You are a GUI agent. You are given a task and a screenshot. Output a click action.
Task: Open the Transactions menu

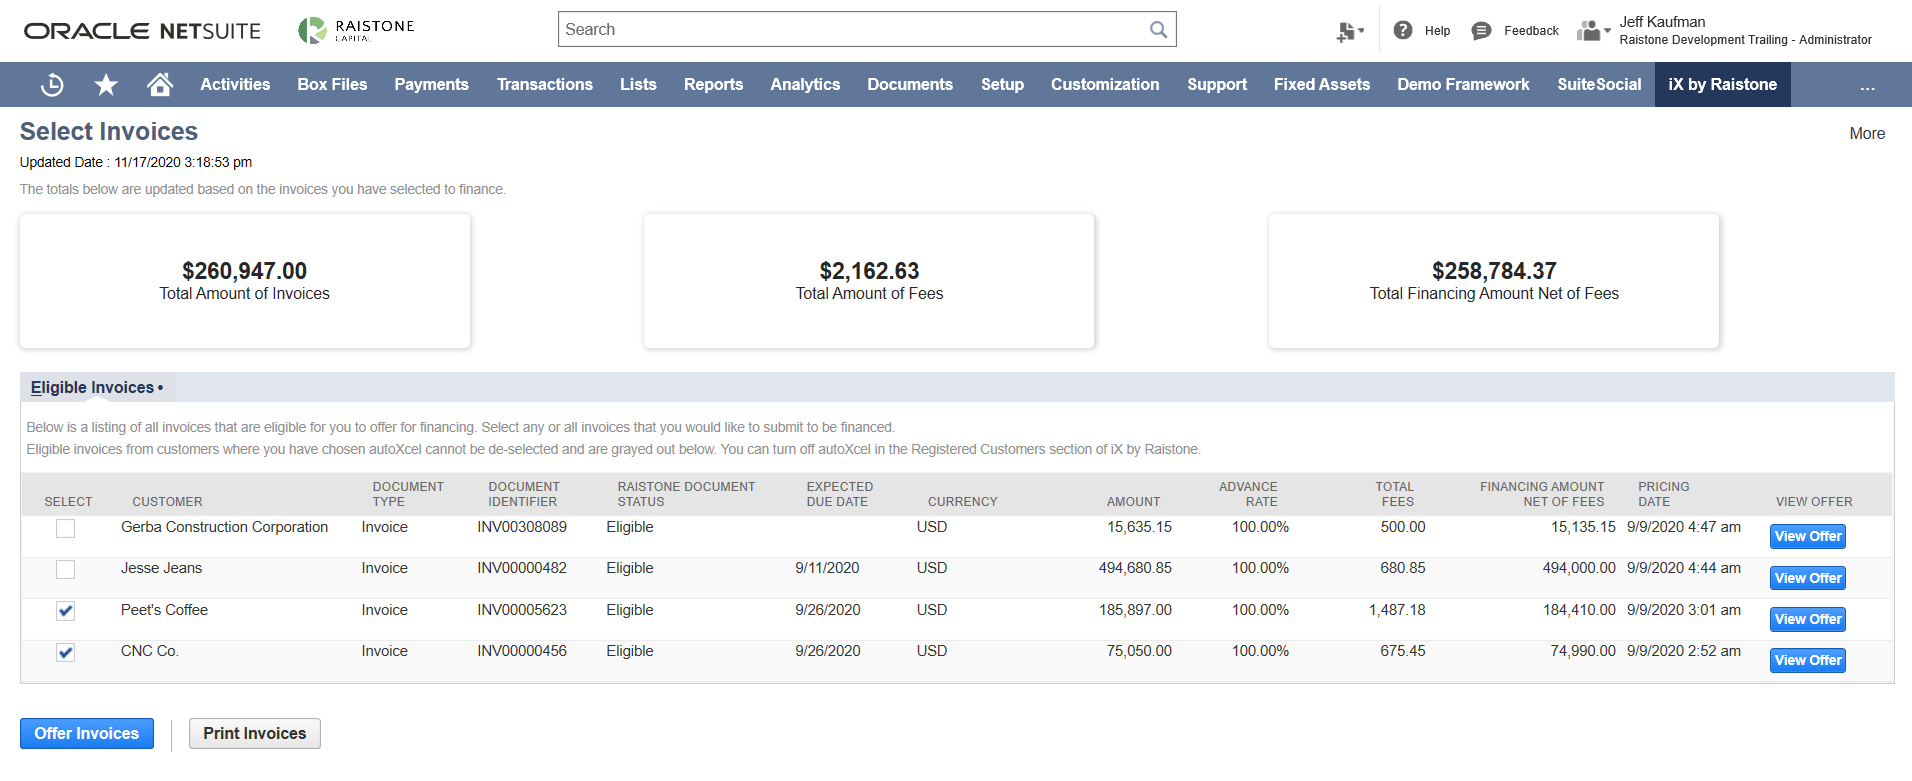click(544, 85)
